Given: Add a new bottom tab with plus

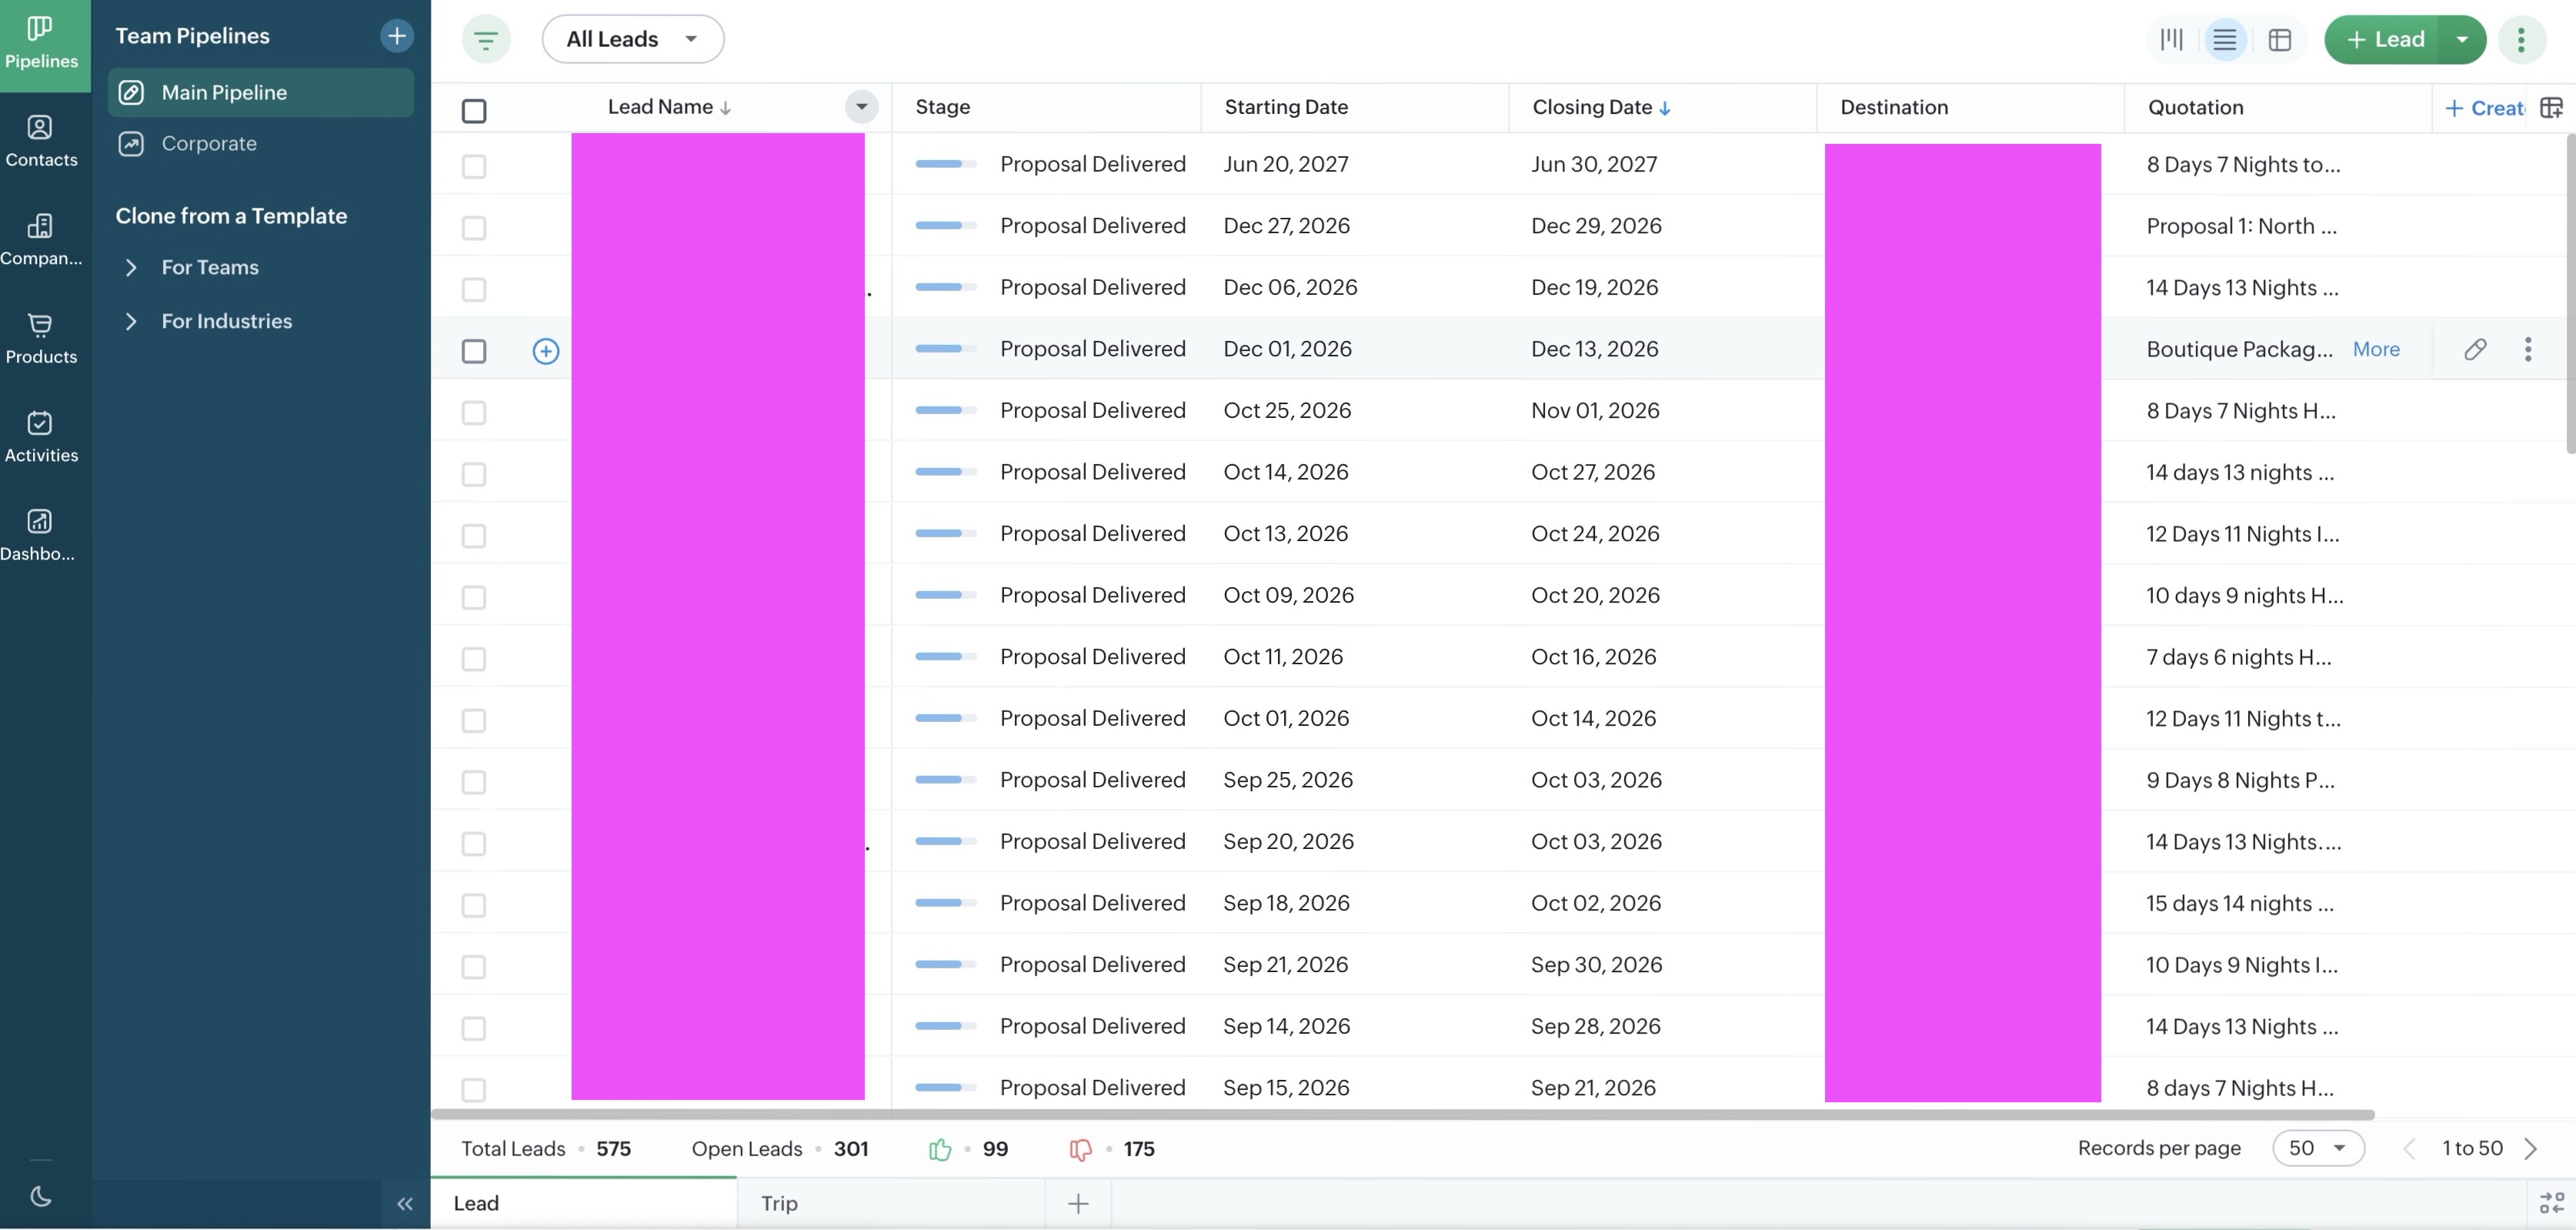Looking at the screenshot, I should click(1078, 1204).
